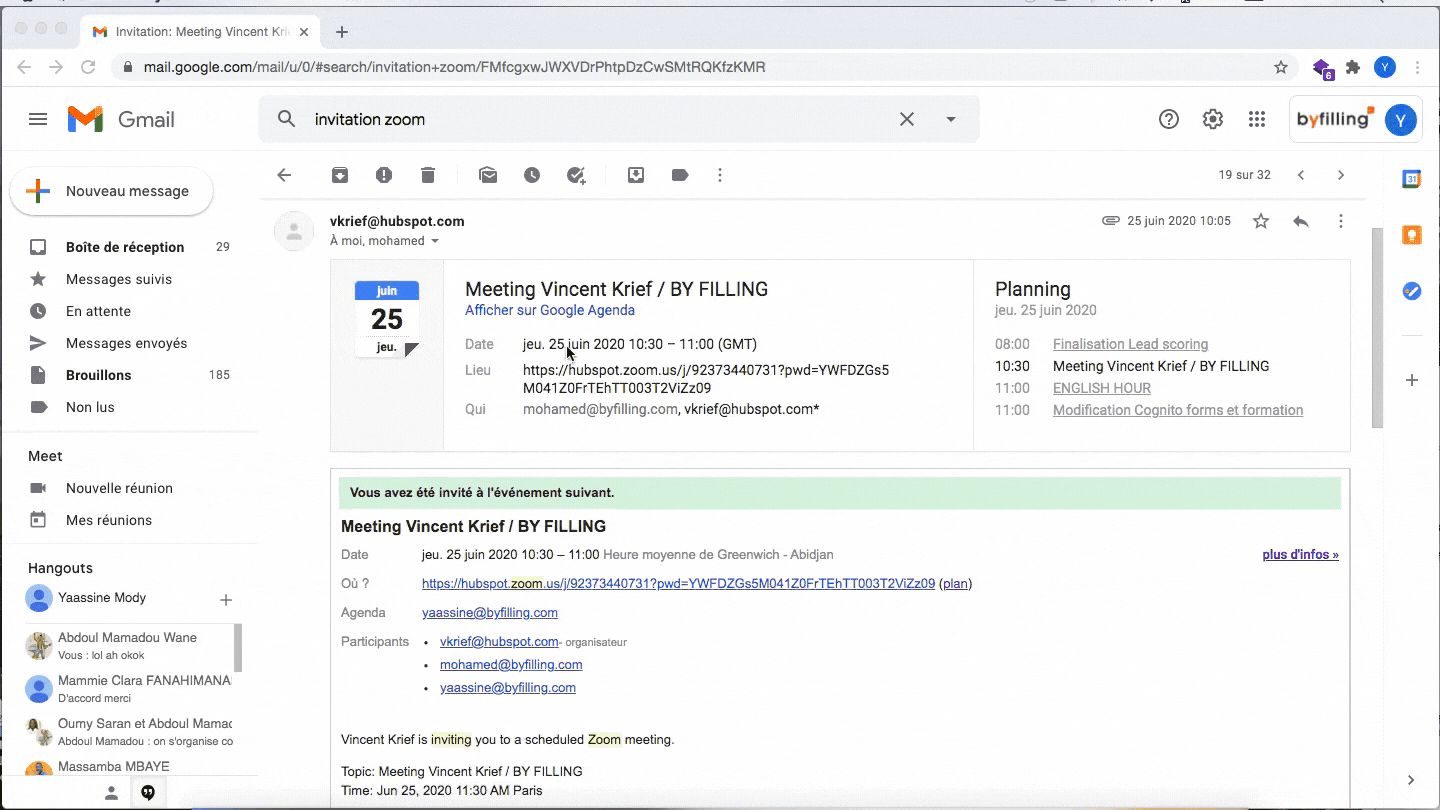1440x810 pixels.
Task: Report this email as spam
Action: coord(384,175)
